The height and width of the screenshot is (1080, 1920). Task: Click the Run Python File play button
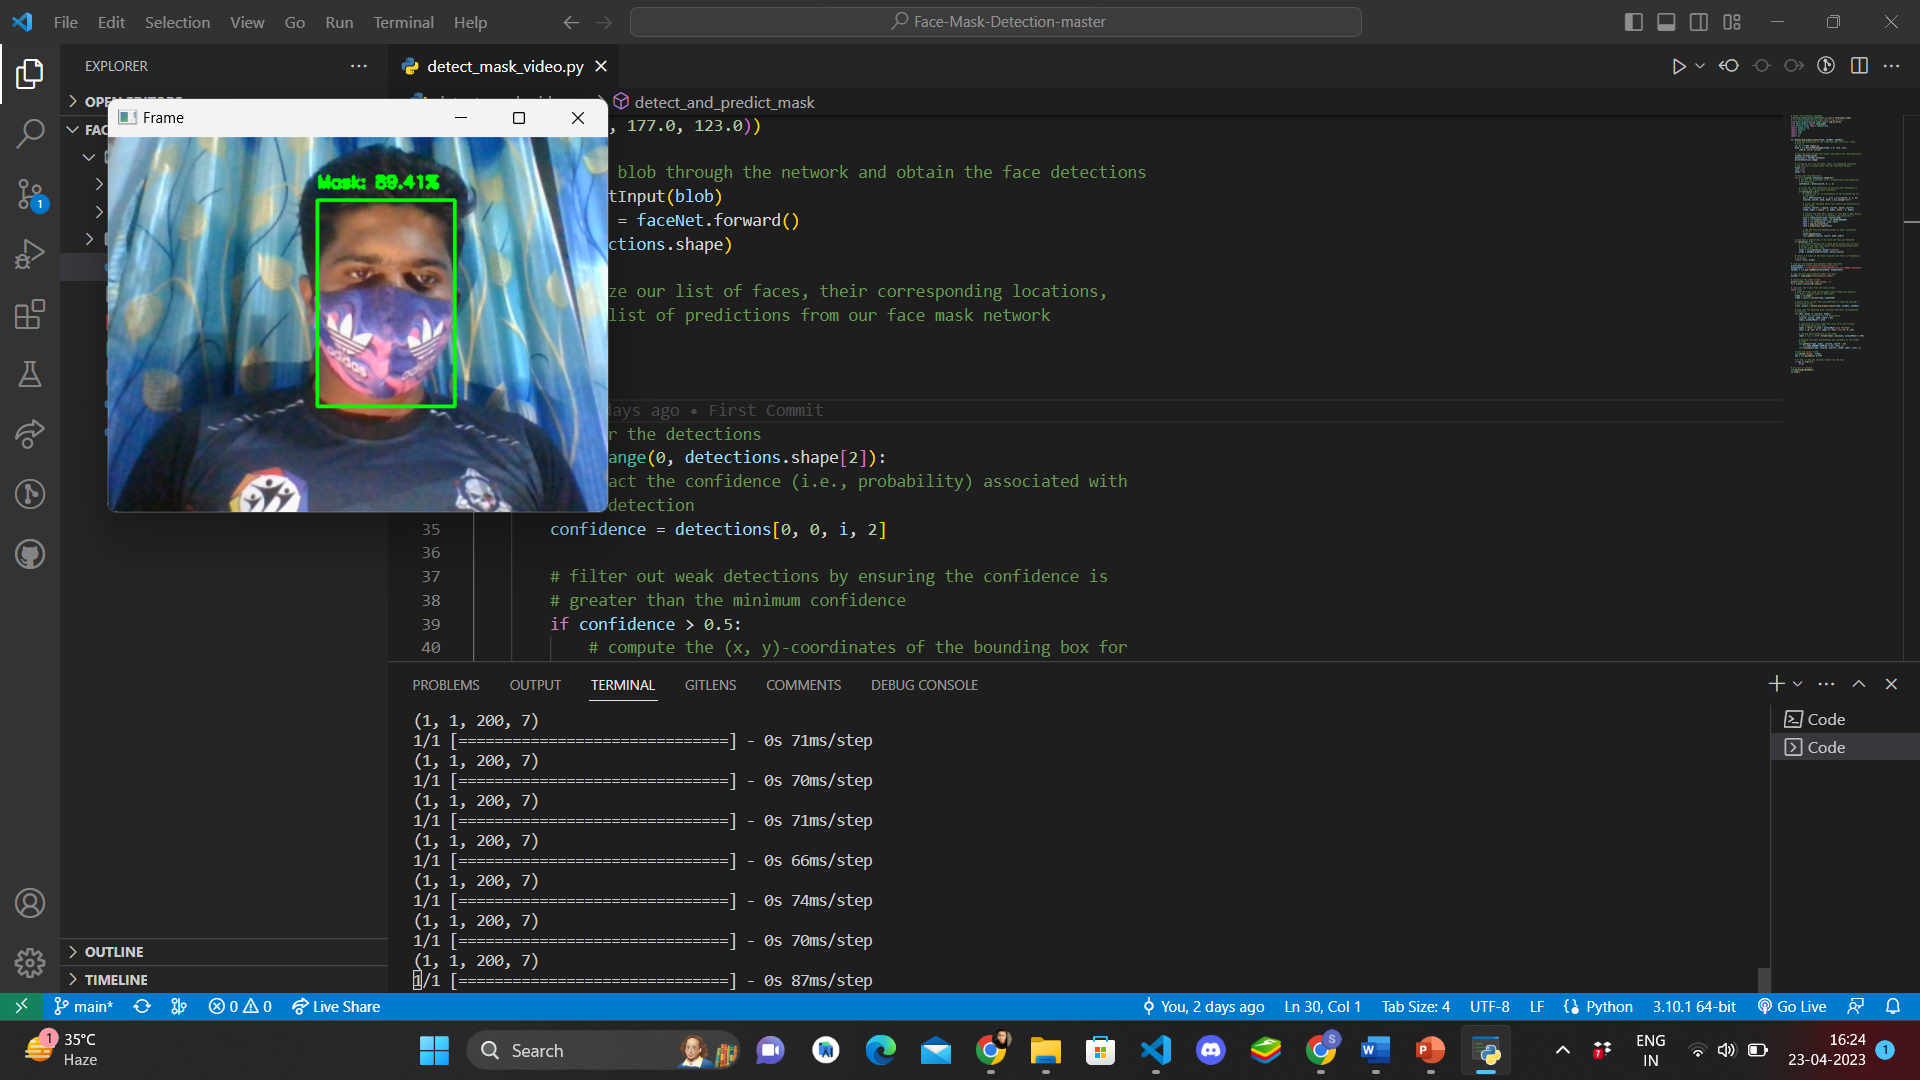(1678, 66)
